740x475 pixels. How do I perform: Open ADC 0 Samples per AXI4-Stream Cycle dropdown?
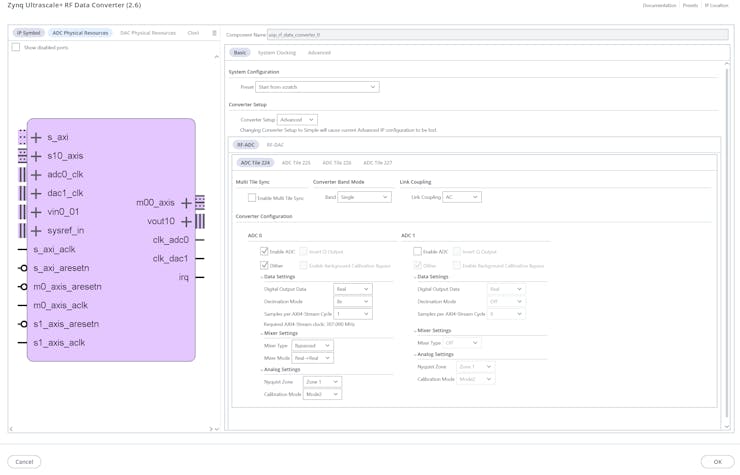coord(353,314)
